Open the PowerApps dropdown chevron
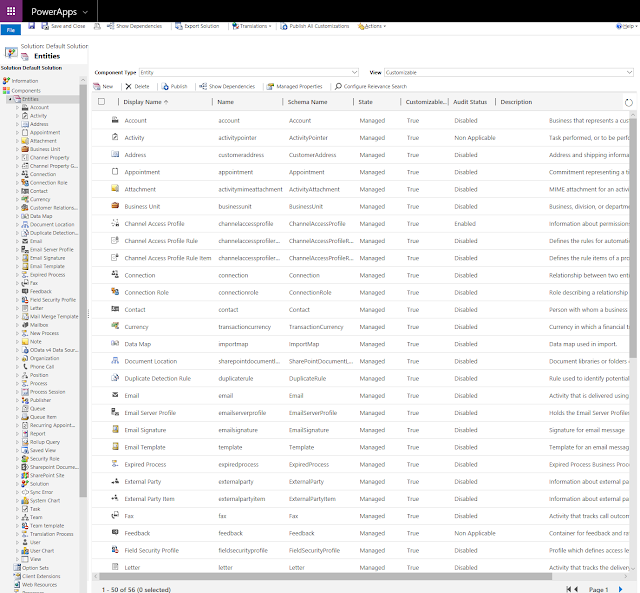Screen dimensions: 640x593 coord(85,12)
